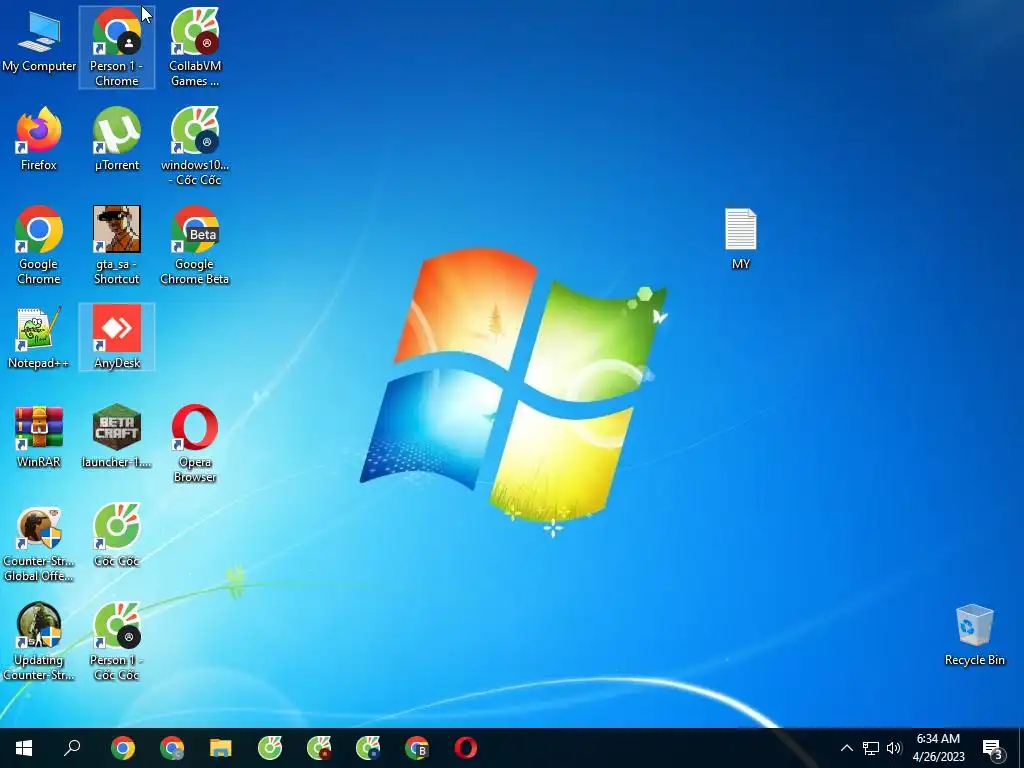Click the Firefox desktop icon
Image resolution: width=1024 pixels, height=768 pixels.
(39, 140)
